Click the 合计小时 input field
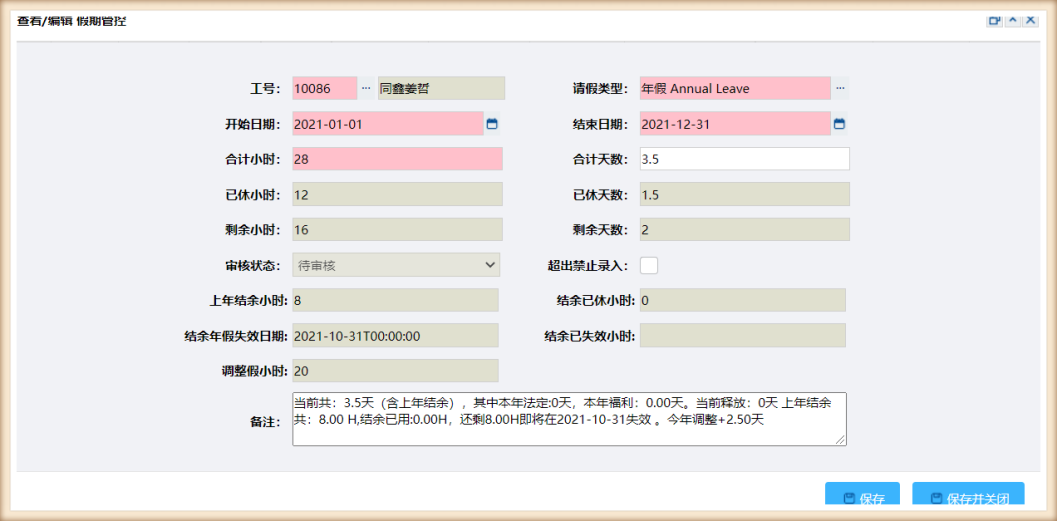This screenshot has height=521, width=1057. (x=397, y=159)
